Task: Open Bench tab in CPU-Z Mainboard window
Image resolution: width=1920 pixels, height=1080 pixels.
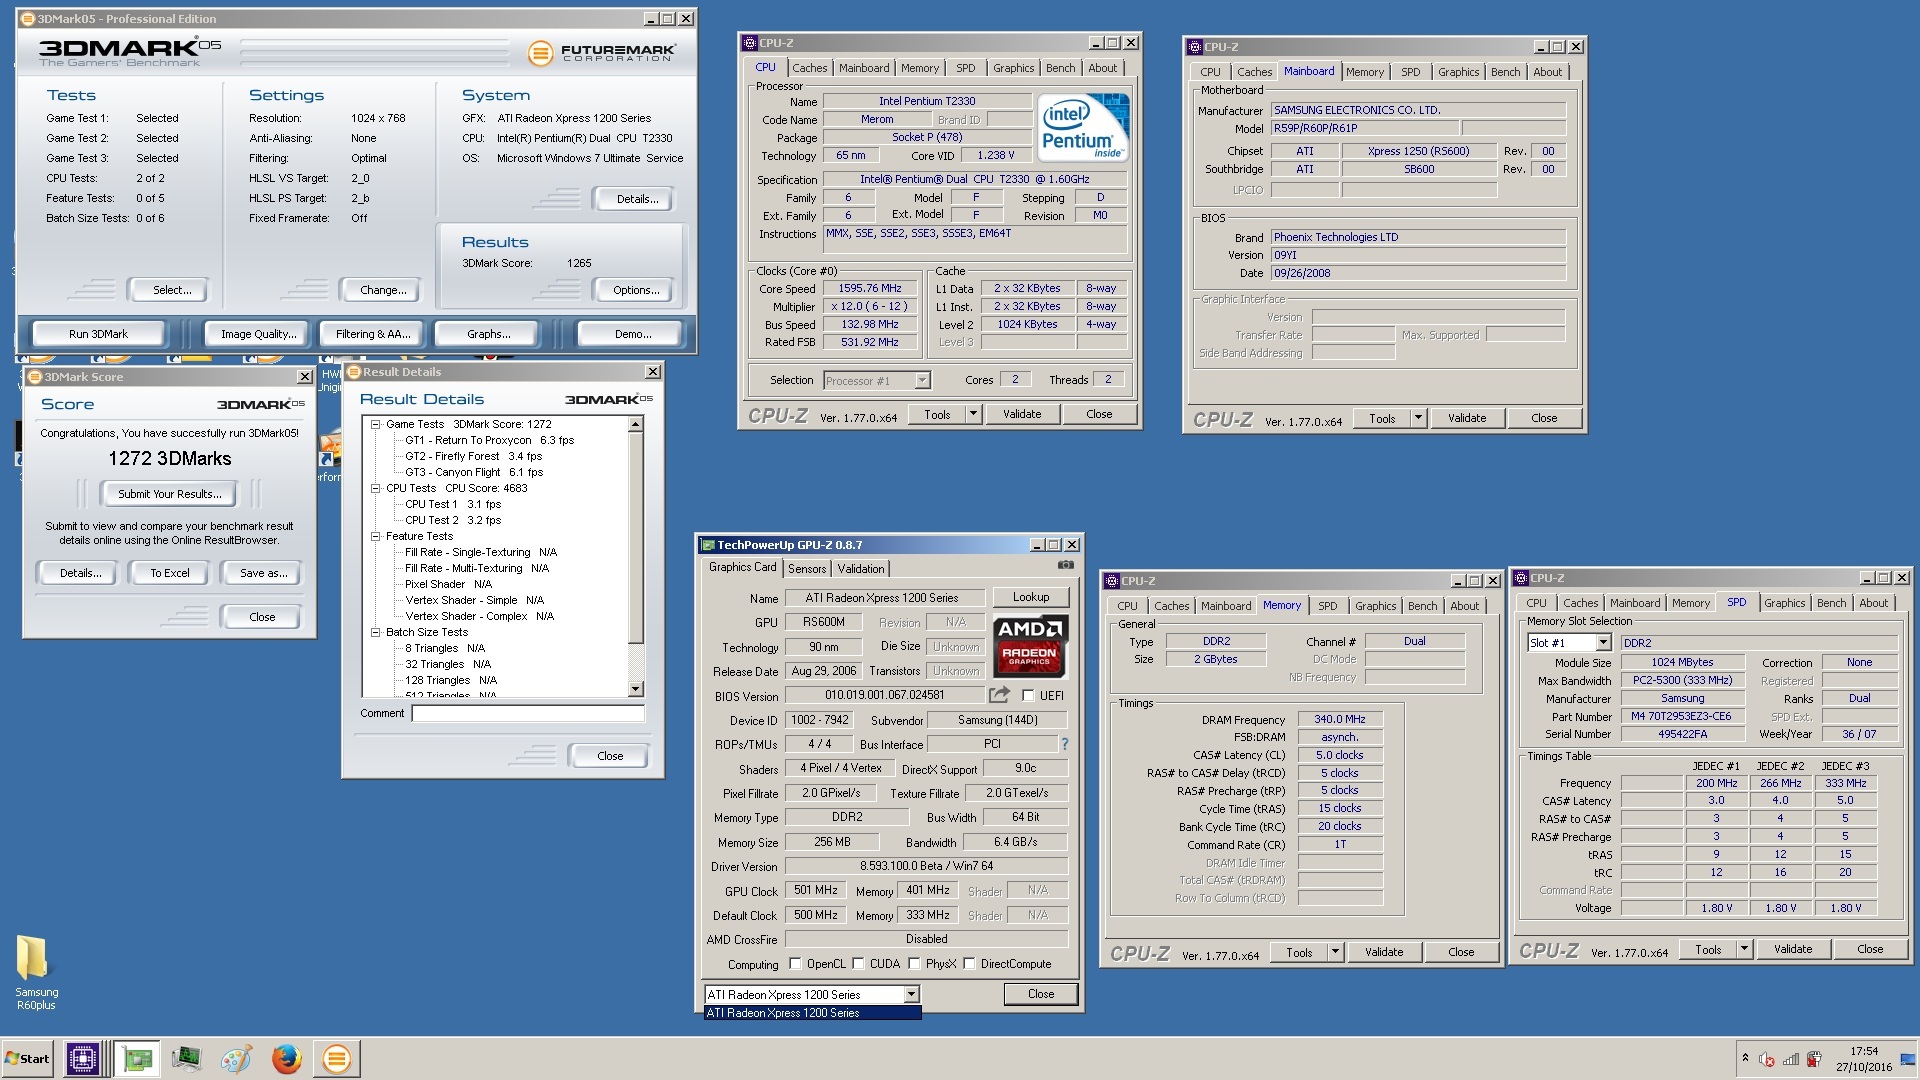Action: (x=1505, y=72)
